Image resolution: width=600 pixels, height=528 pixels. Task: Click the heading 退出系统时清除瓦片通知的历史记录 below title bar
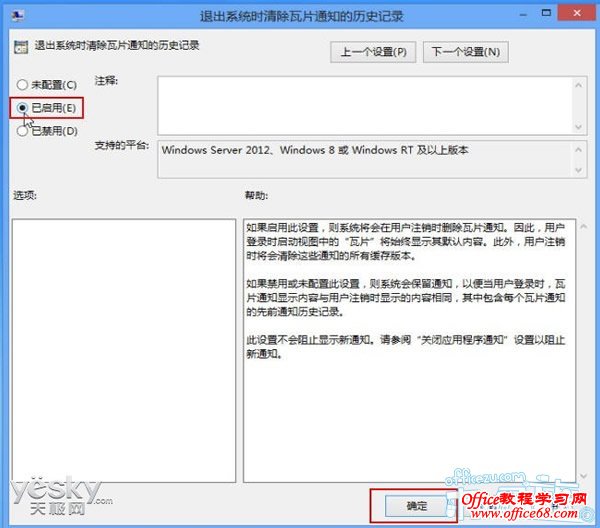tap(117, 46)
